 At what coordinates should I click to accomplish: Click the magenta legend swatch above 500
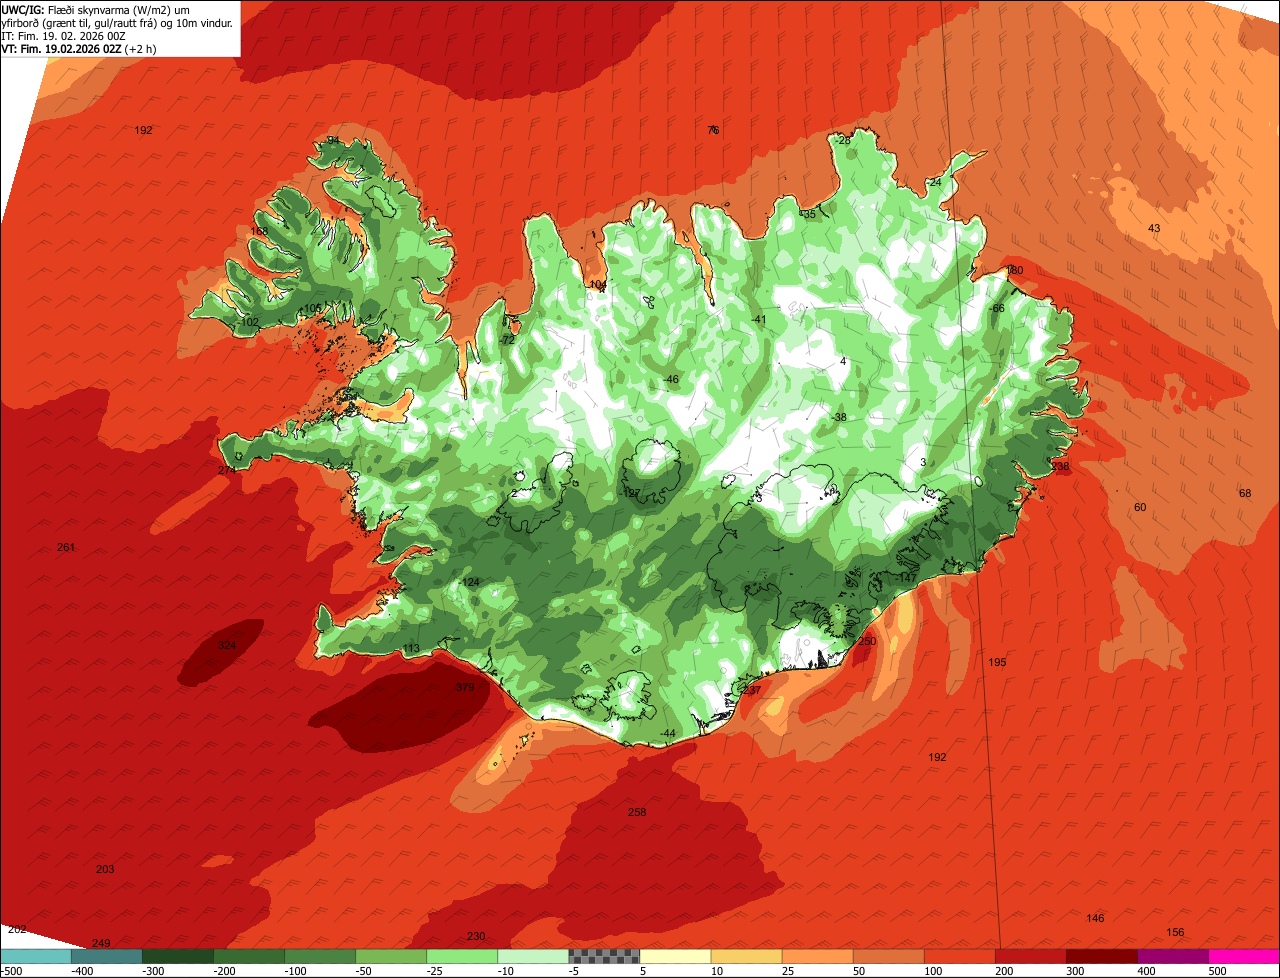point(1244,956)
